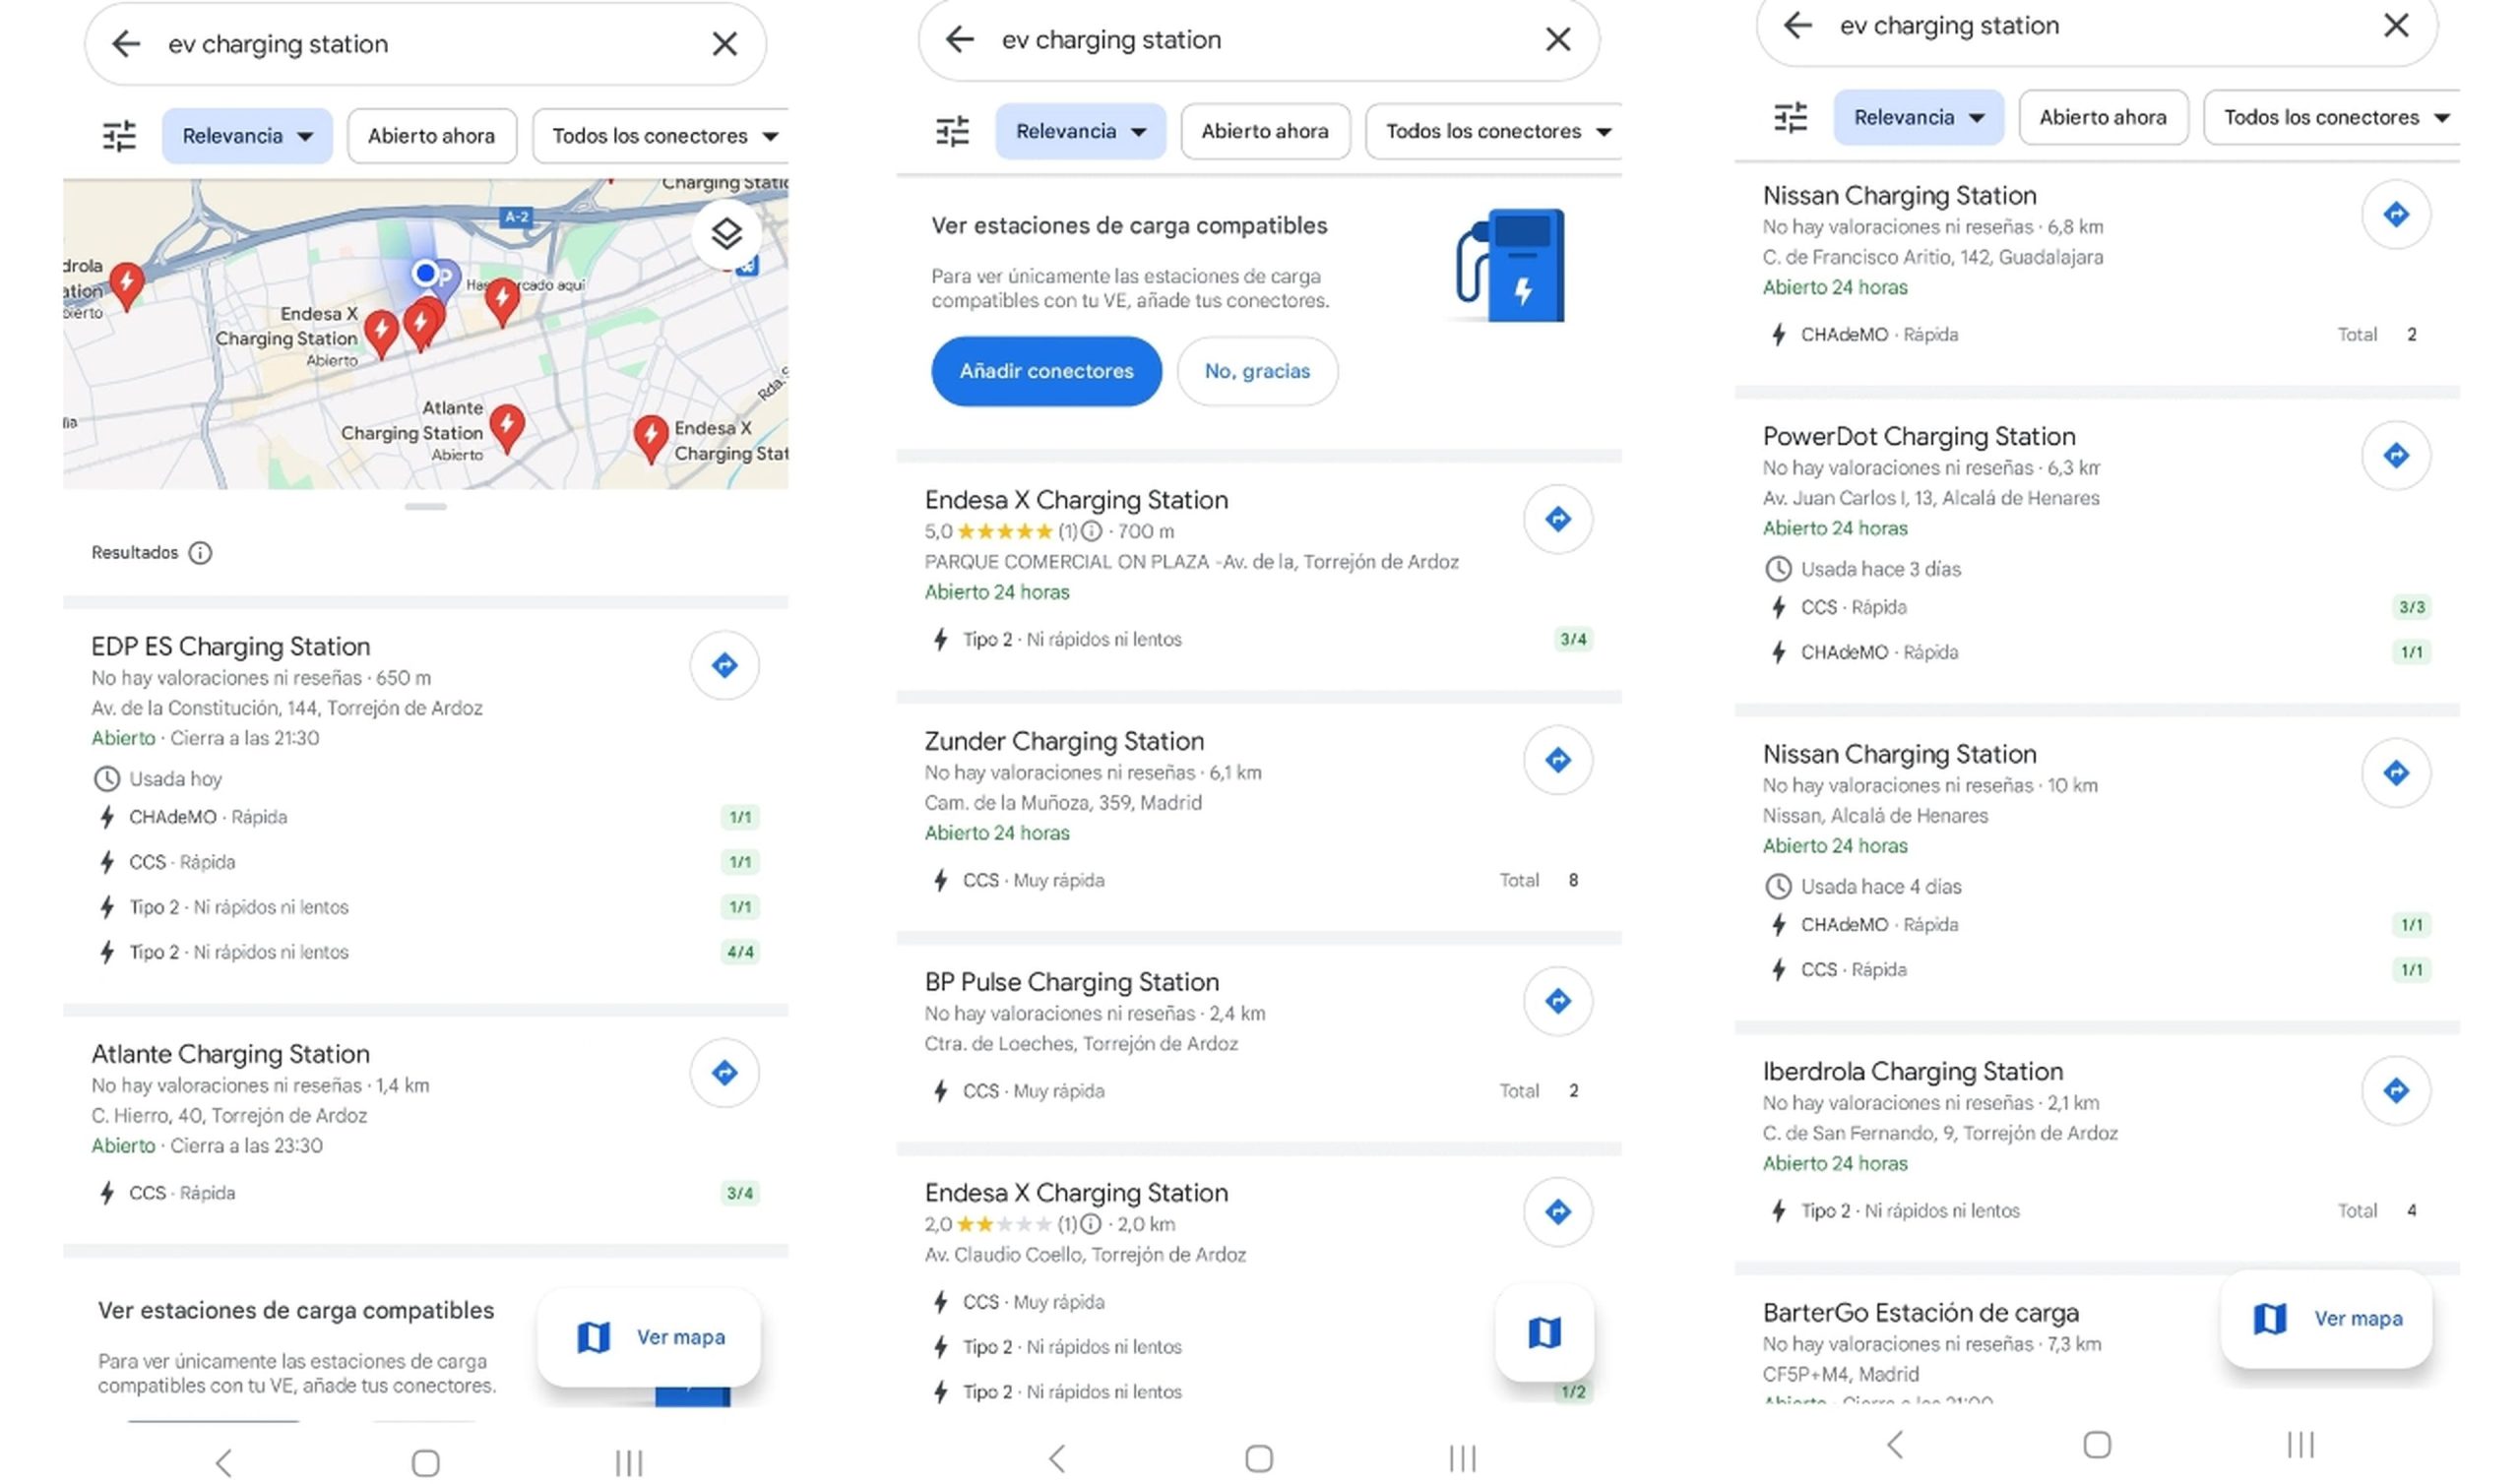2520x1484 pixels.
Task: Get directions to Atlante Charging Station
Action: tap(724, 1072)
